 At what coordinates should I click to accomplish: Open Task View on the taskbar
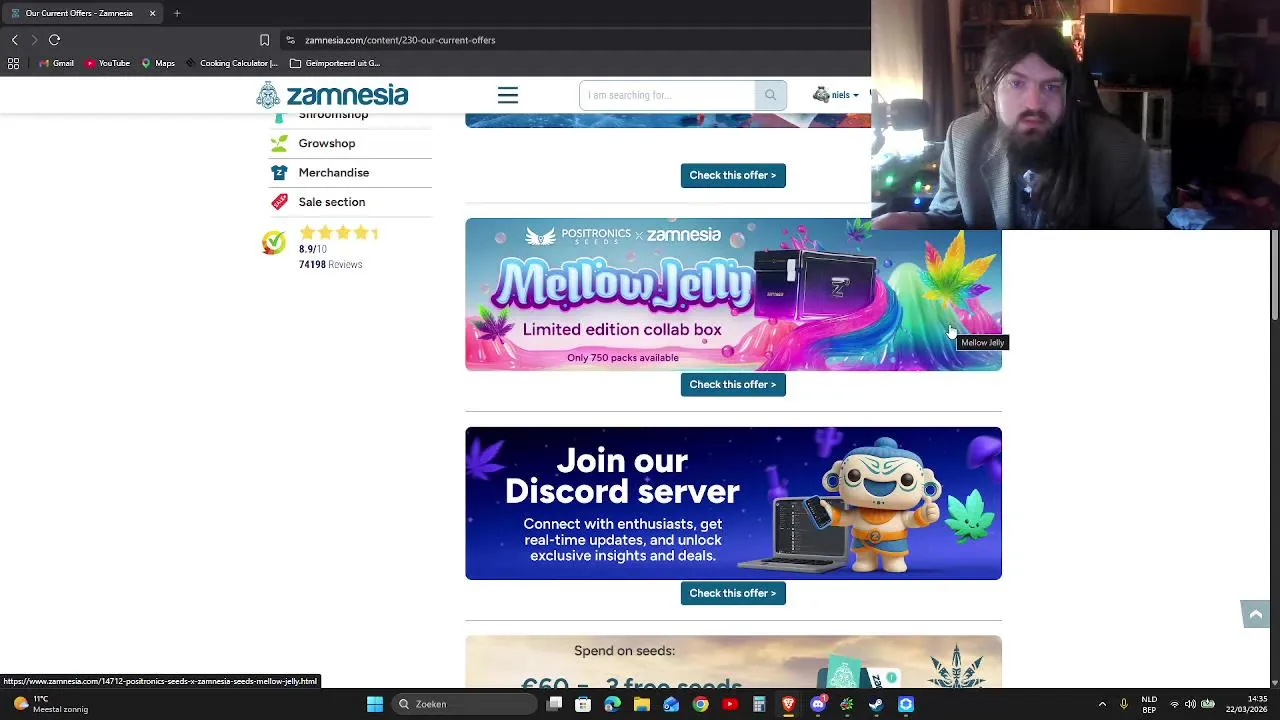[555, 704]
